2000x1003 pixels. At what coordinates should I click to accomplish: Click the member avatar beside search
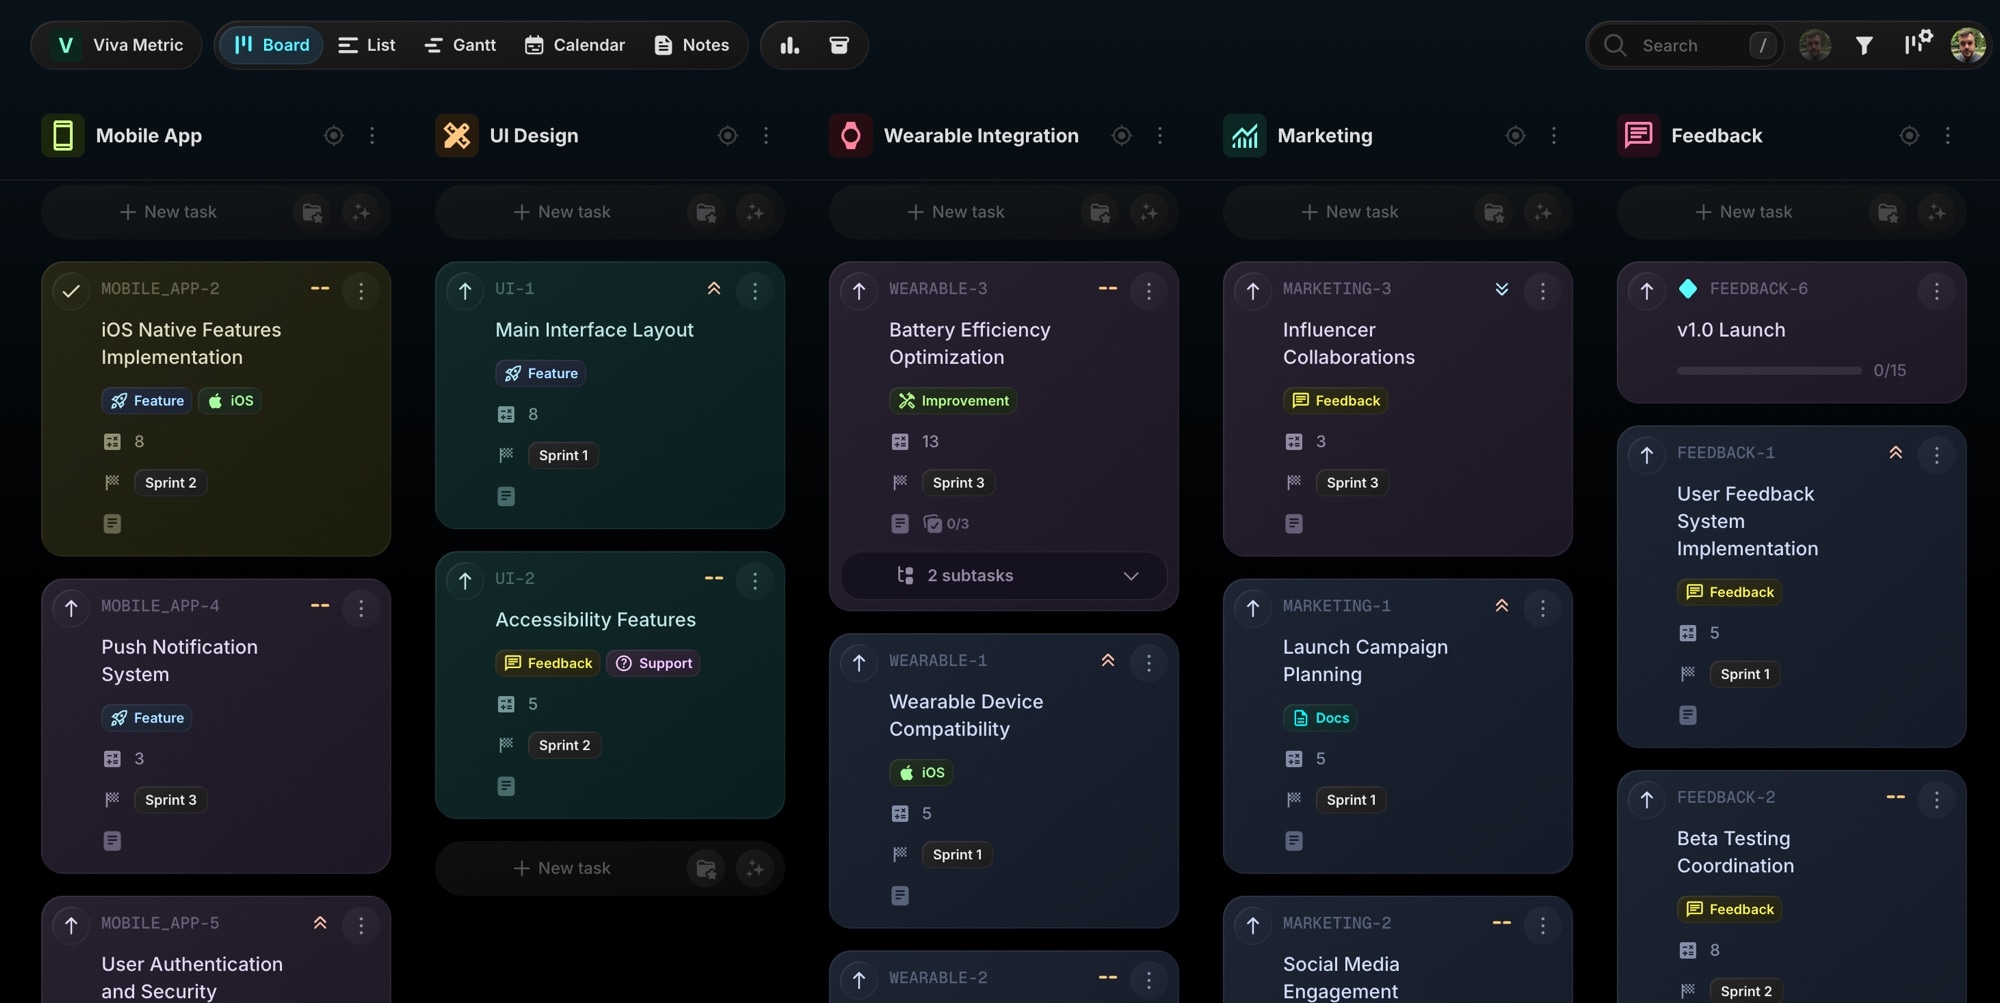(1815, 45)
